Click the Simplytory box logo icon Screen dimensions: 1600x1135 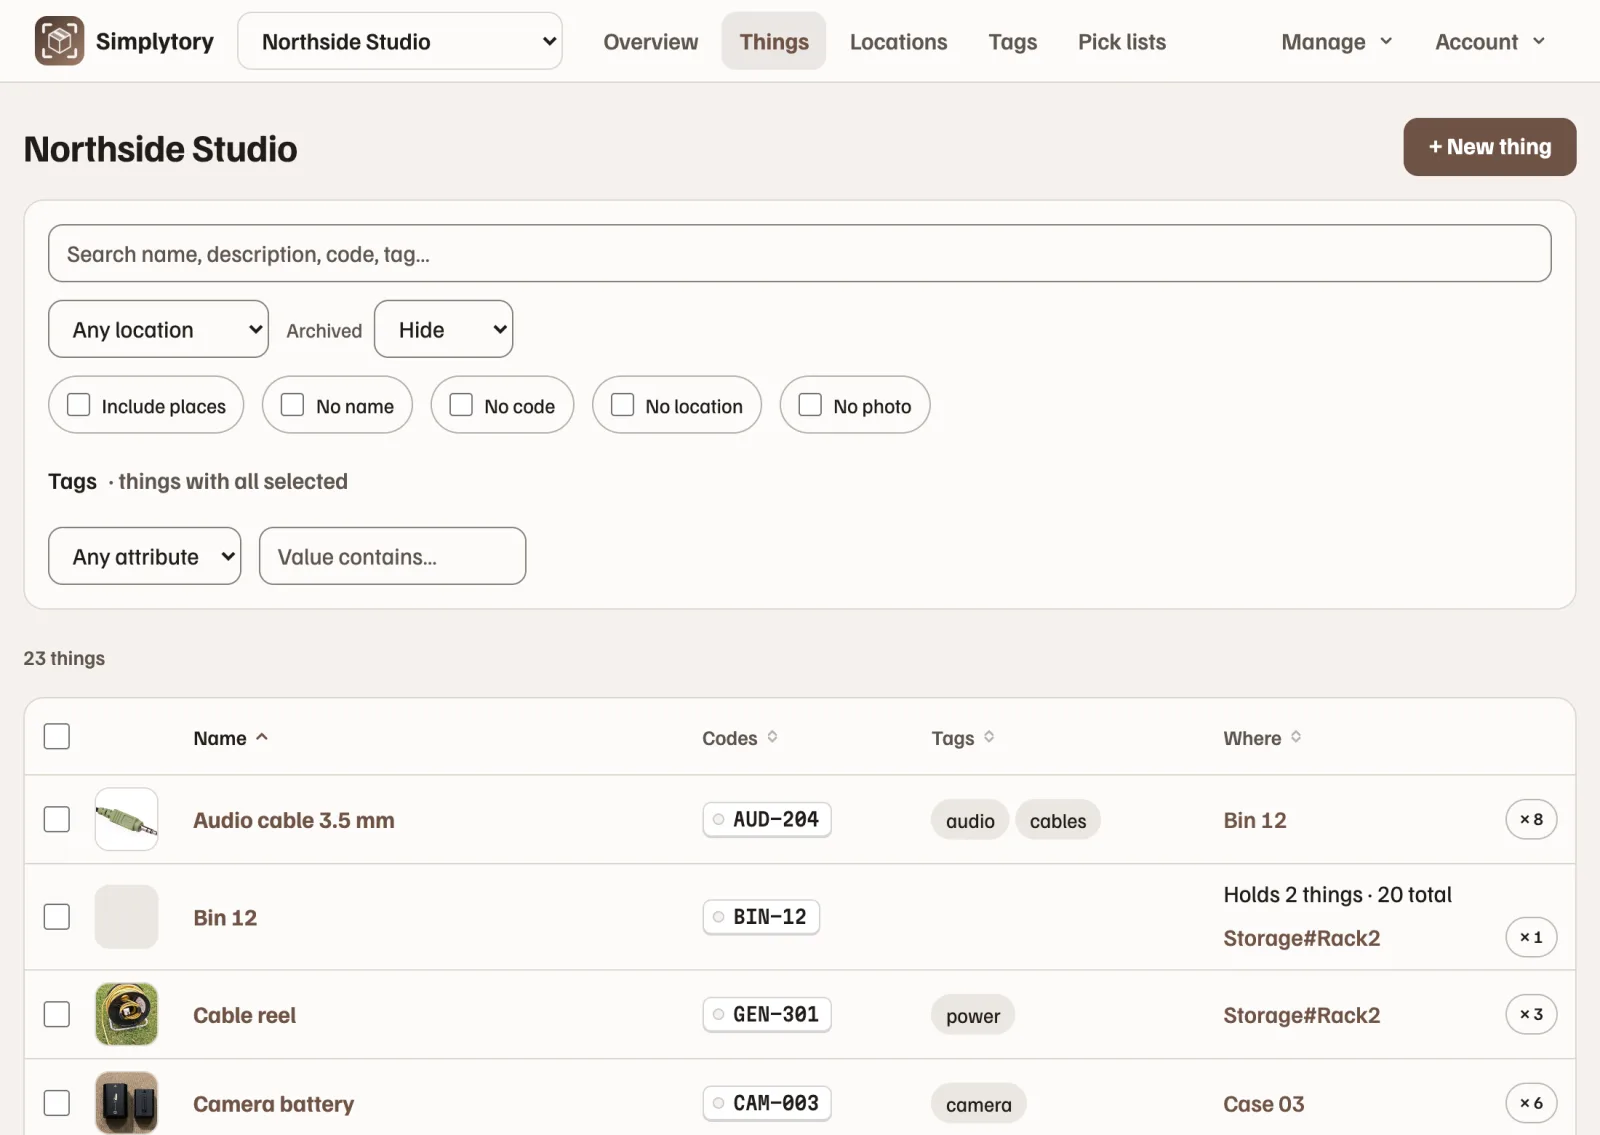click(x=59, y=41)
